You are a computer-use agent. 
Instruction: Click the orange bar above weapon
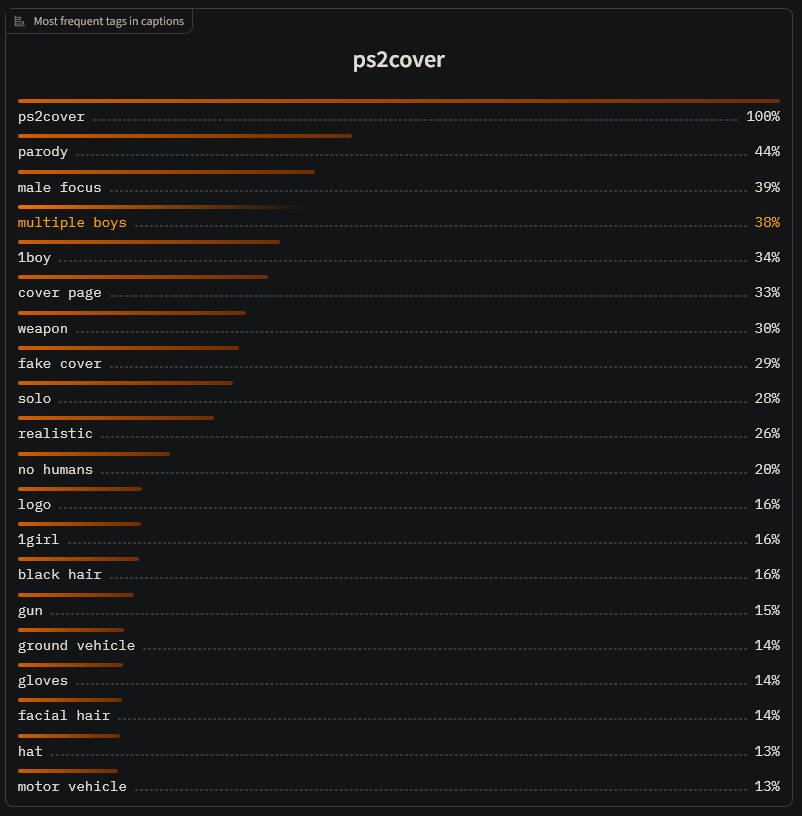132,313
